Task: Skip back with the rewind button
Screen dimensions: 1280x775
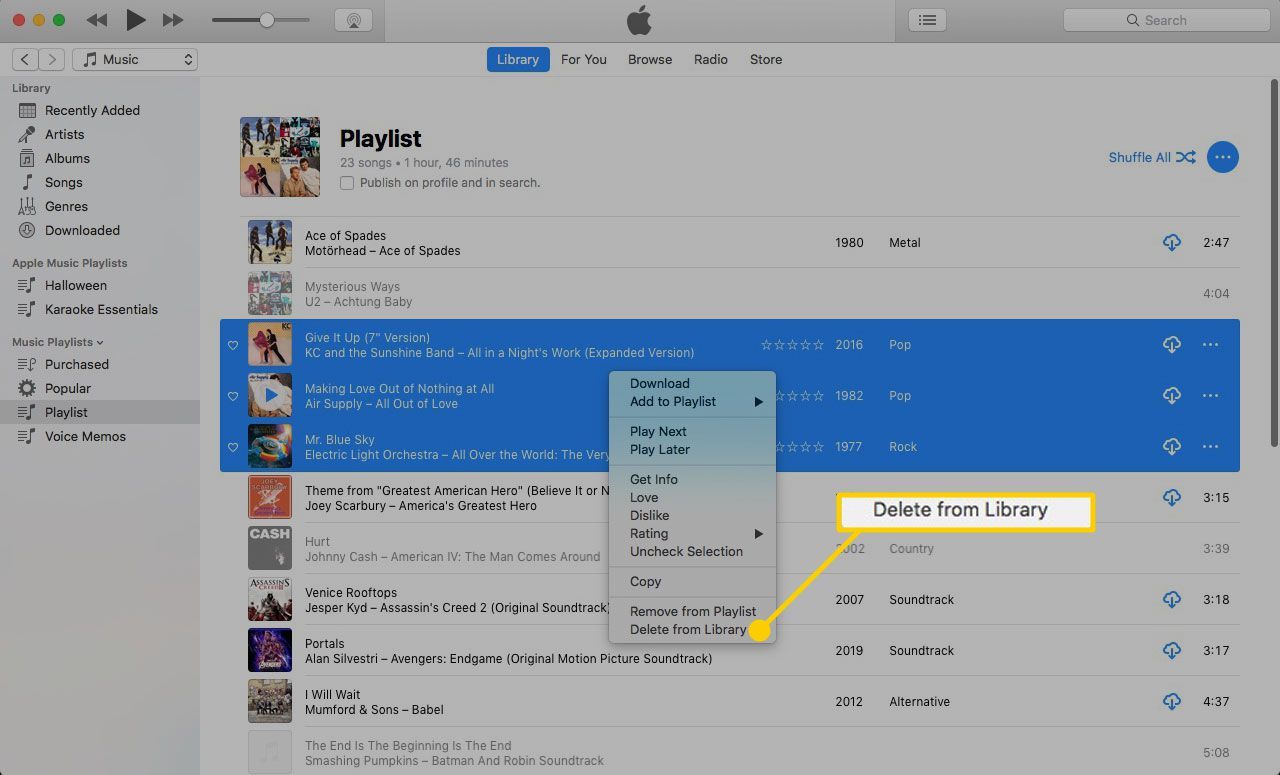Action: (x=97, y=20)
